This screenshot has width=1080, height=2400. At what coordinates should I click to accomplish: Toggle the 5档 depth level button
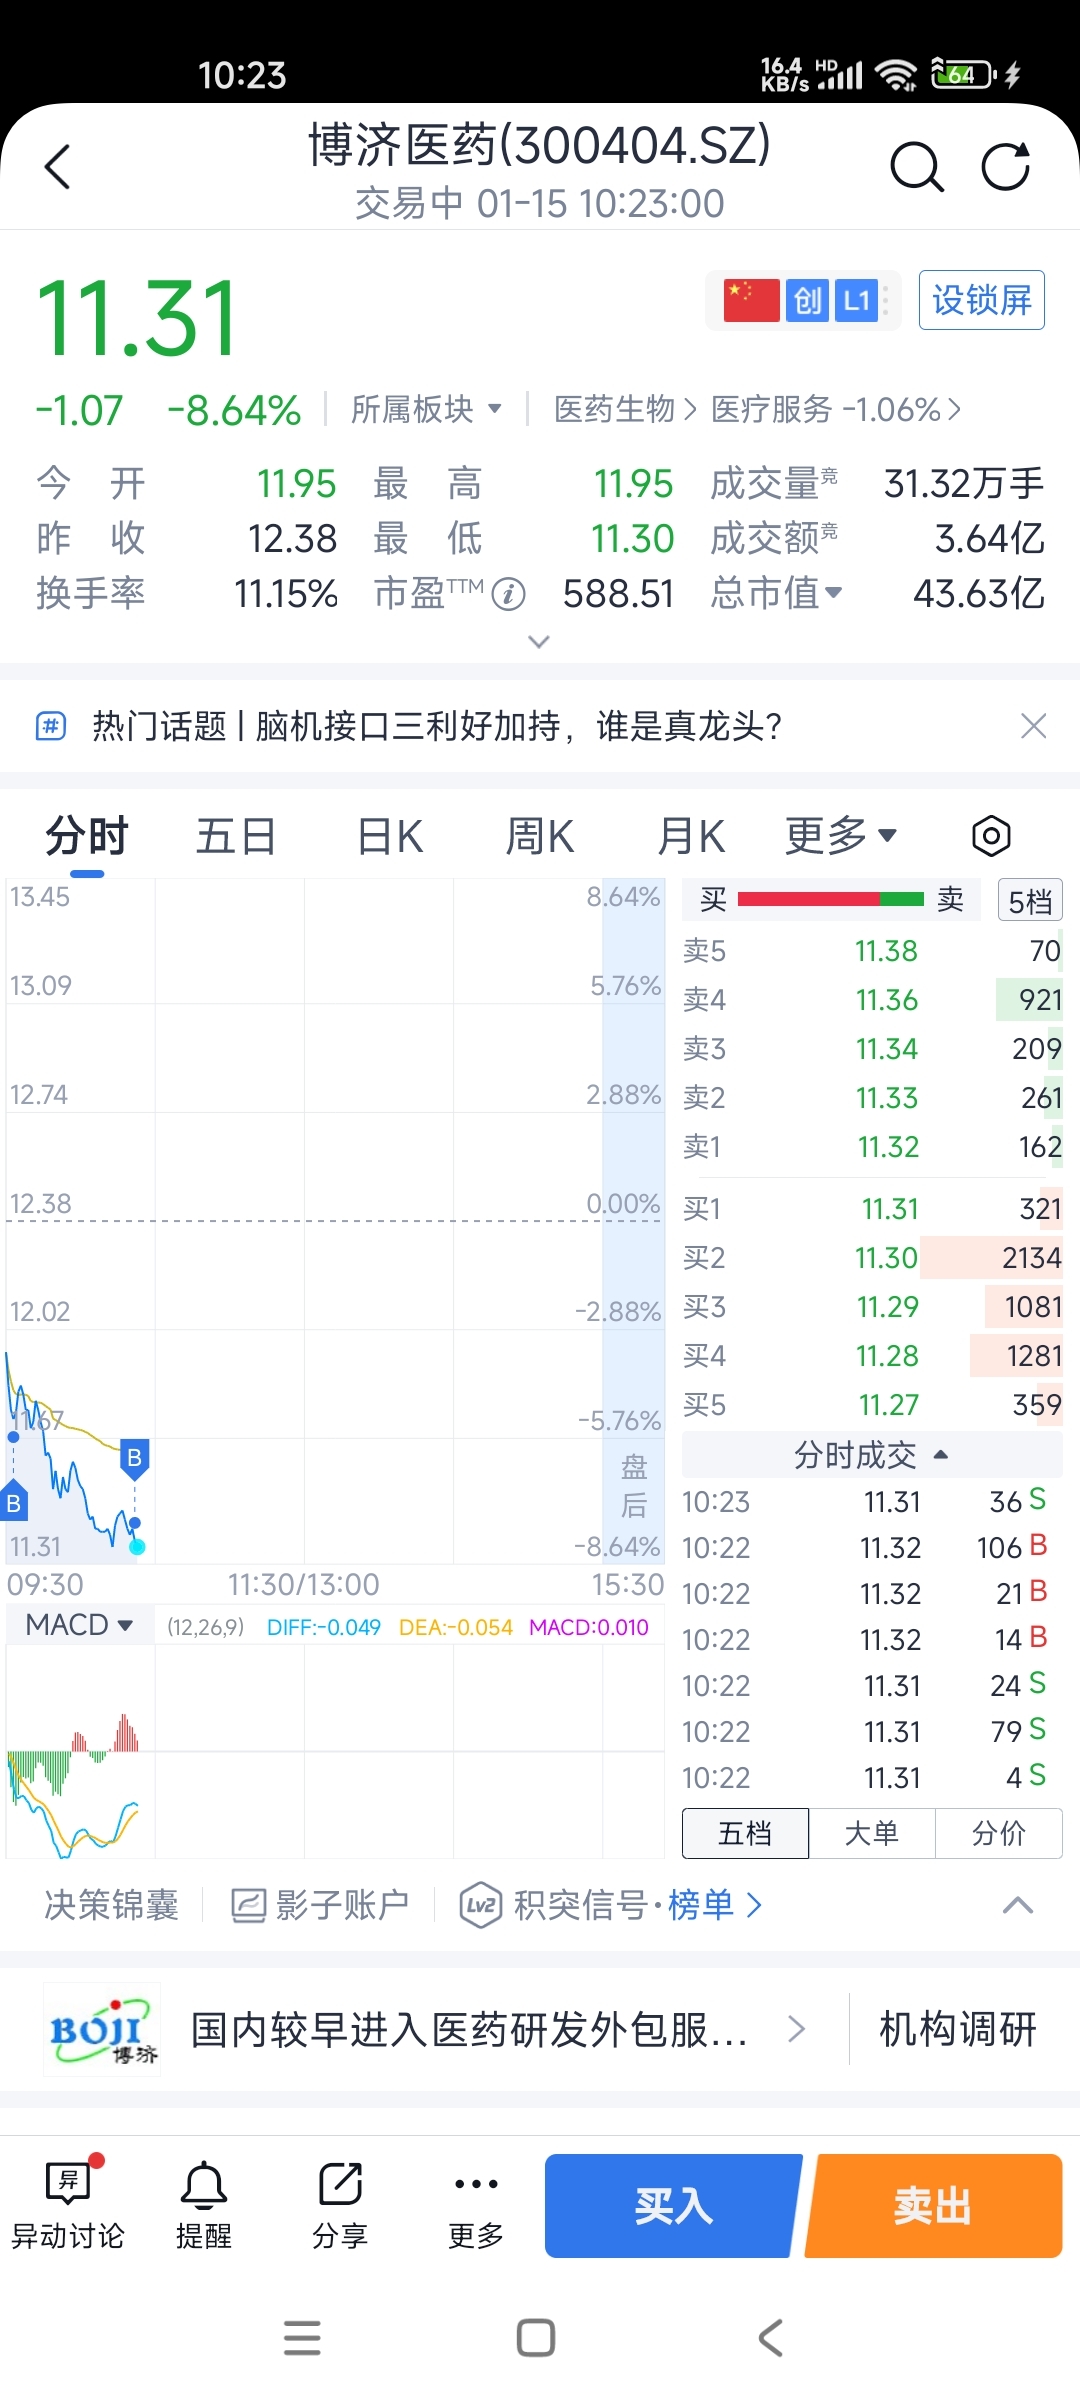[x=1030, y=901]
